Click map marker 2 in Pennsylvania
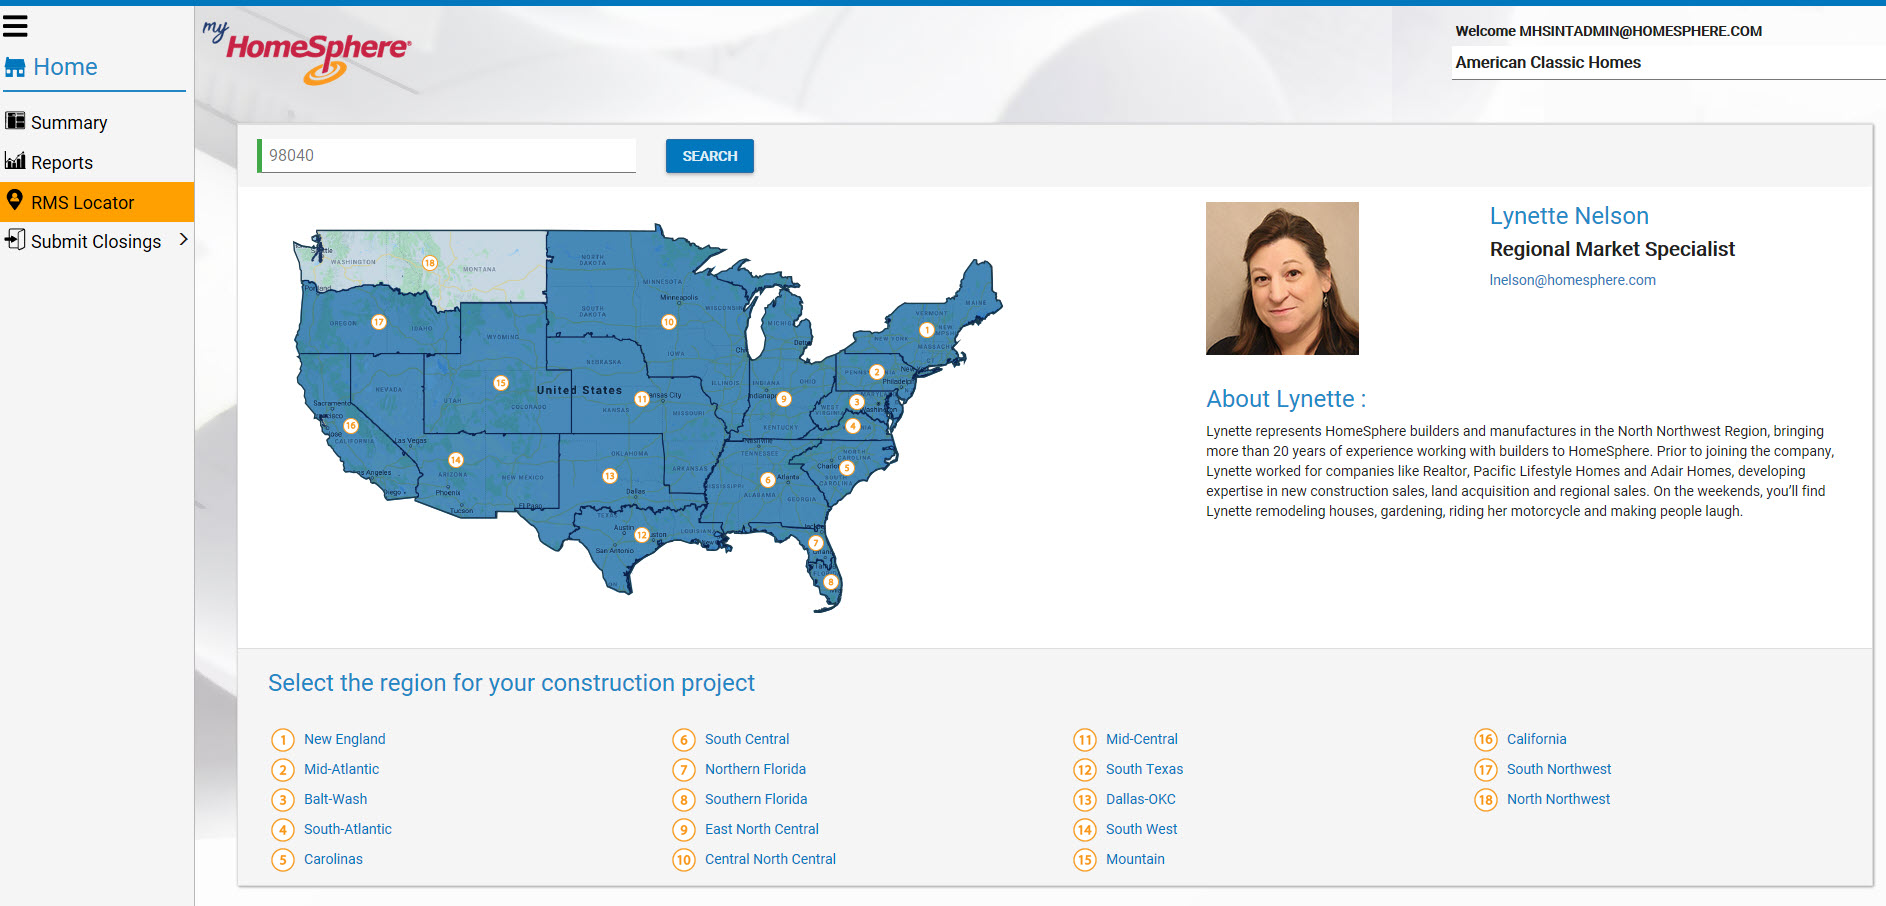 (x=877, y=372)
